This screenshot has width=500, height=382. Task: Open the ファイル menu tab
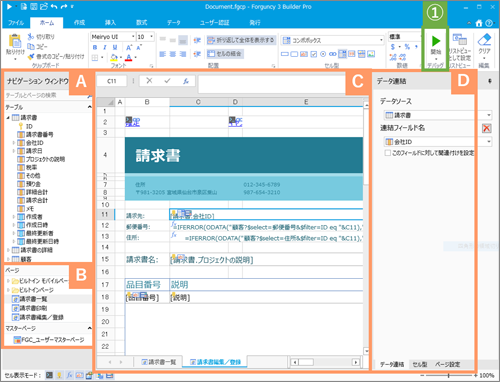16,23
